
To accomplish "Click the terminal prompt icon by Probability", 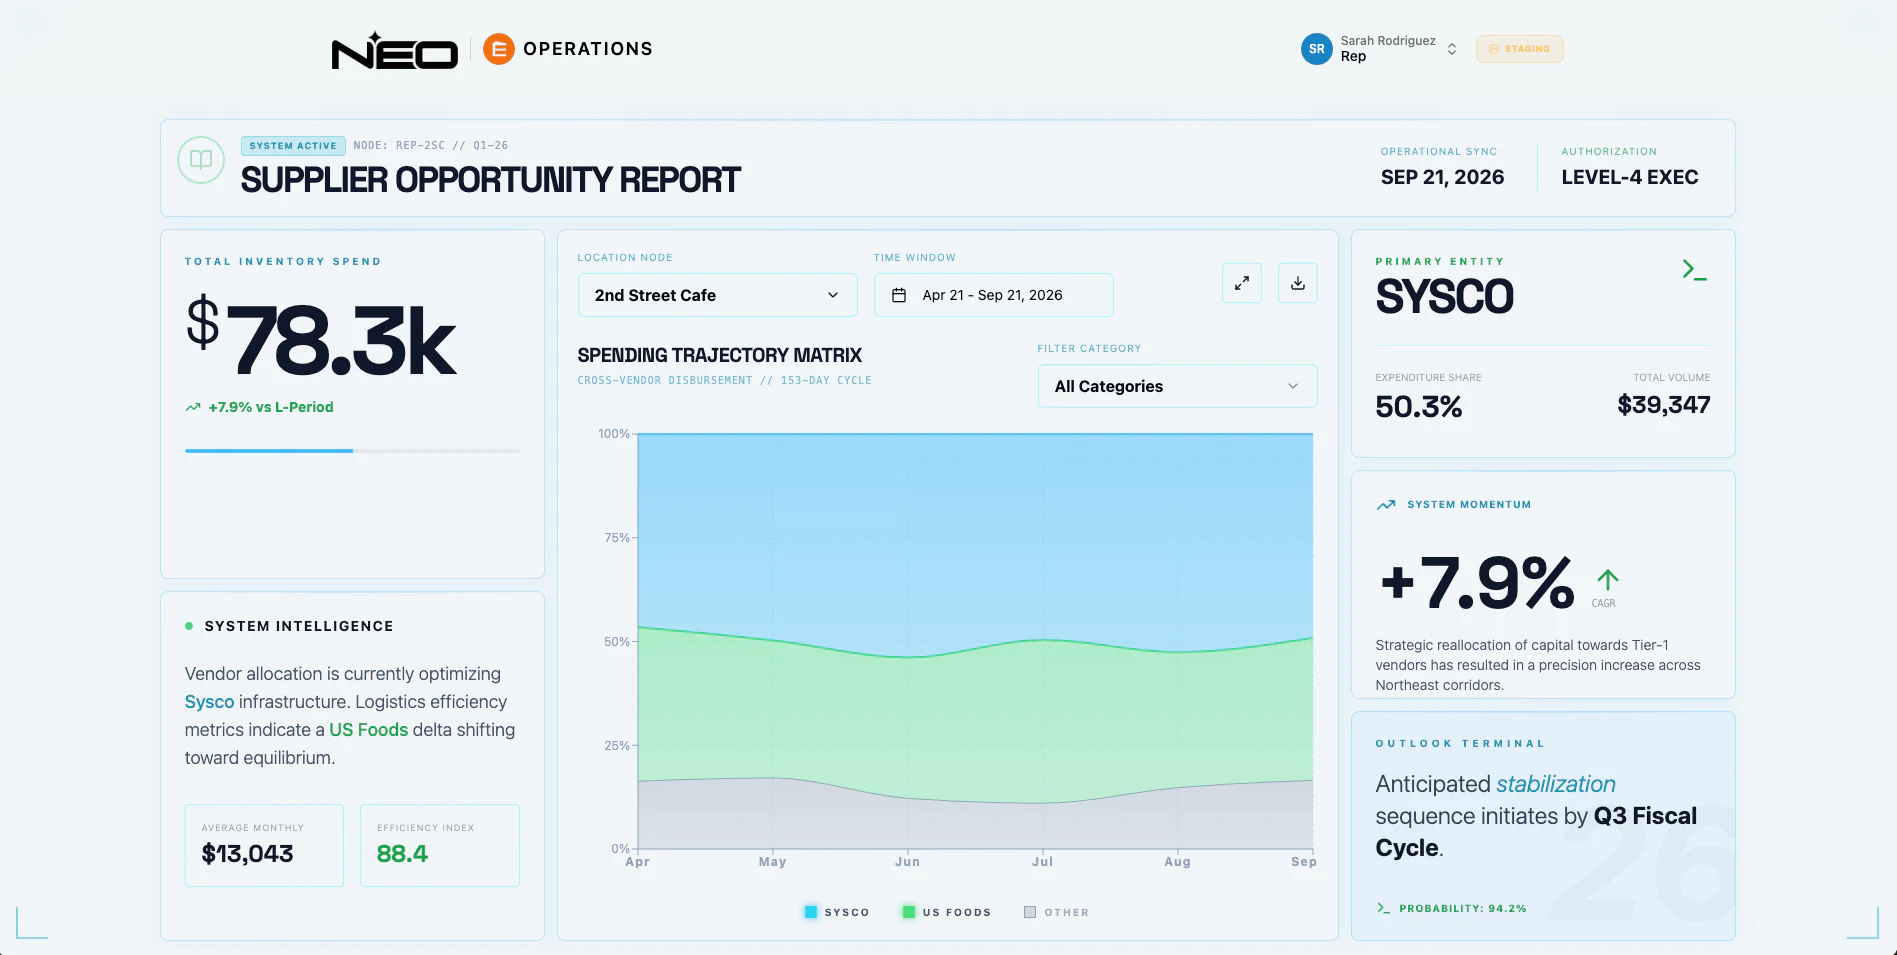I will point(1383,908).
